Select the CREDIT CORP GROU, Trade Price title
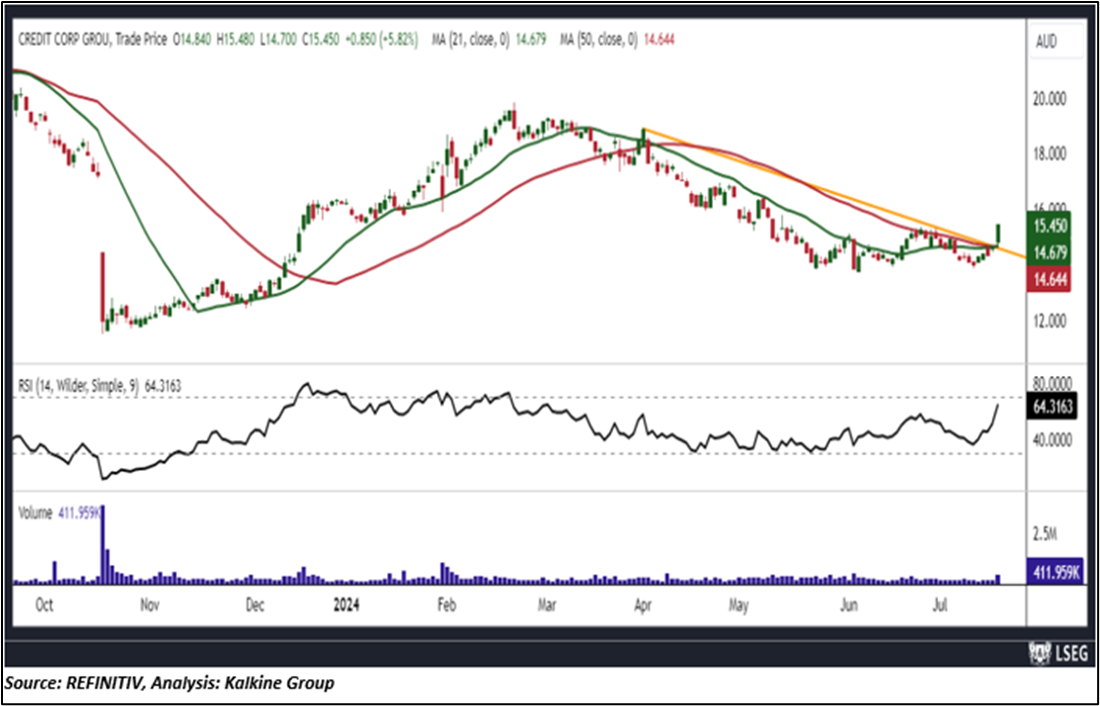Image resolution: width=1100 pixels, height=706 pixels. 91,40
